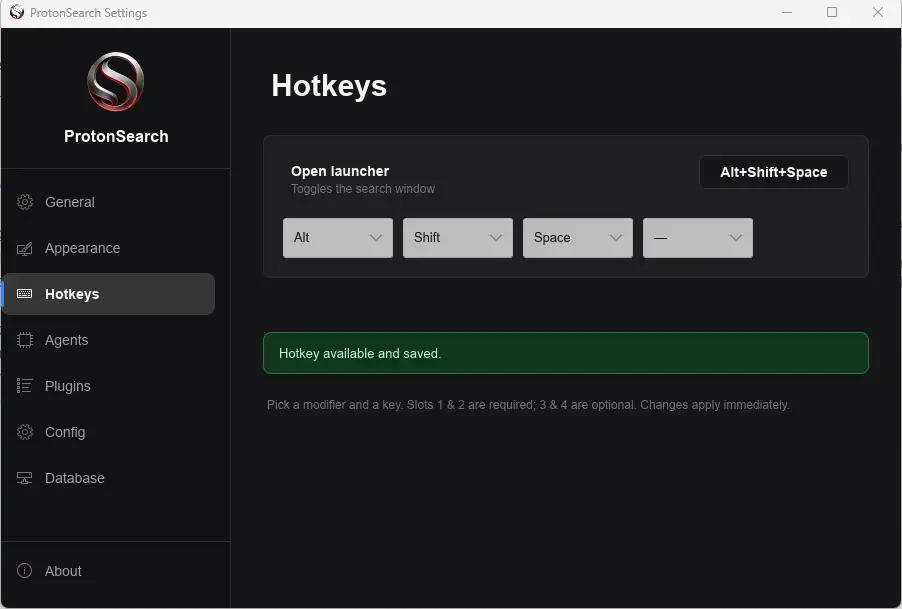
Task: Click the Hotkeys keyboard icon
Action: (x=25, y=294)
